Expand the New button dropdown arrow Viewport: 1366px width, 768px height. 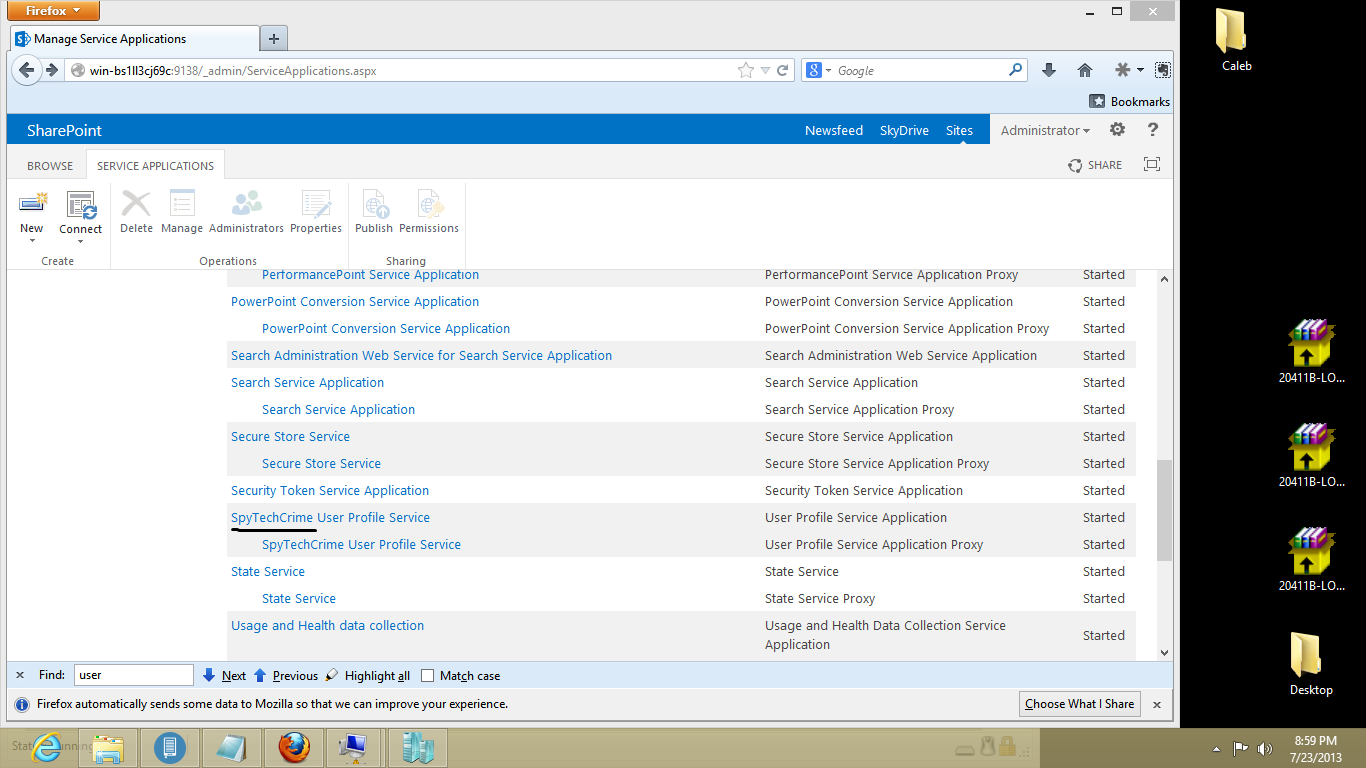coord(32,240)
